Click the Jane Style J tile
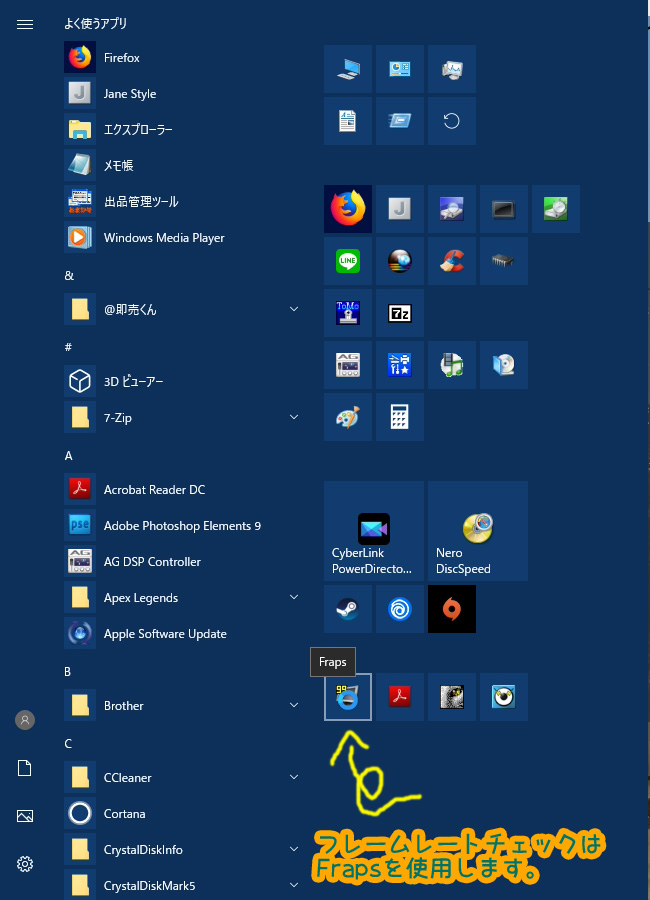This screenshot has width=650, height=900. pos(400,209)
